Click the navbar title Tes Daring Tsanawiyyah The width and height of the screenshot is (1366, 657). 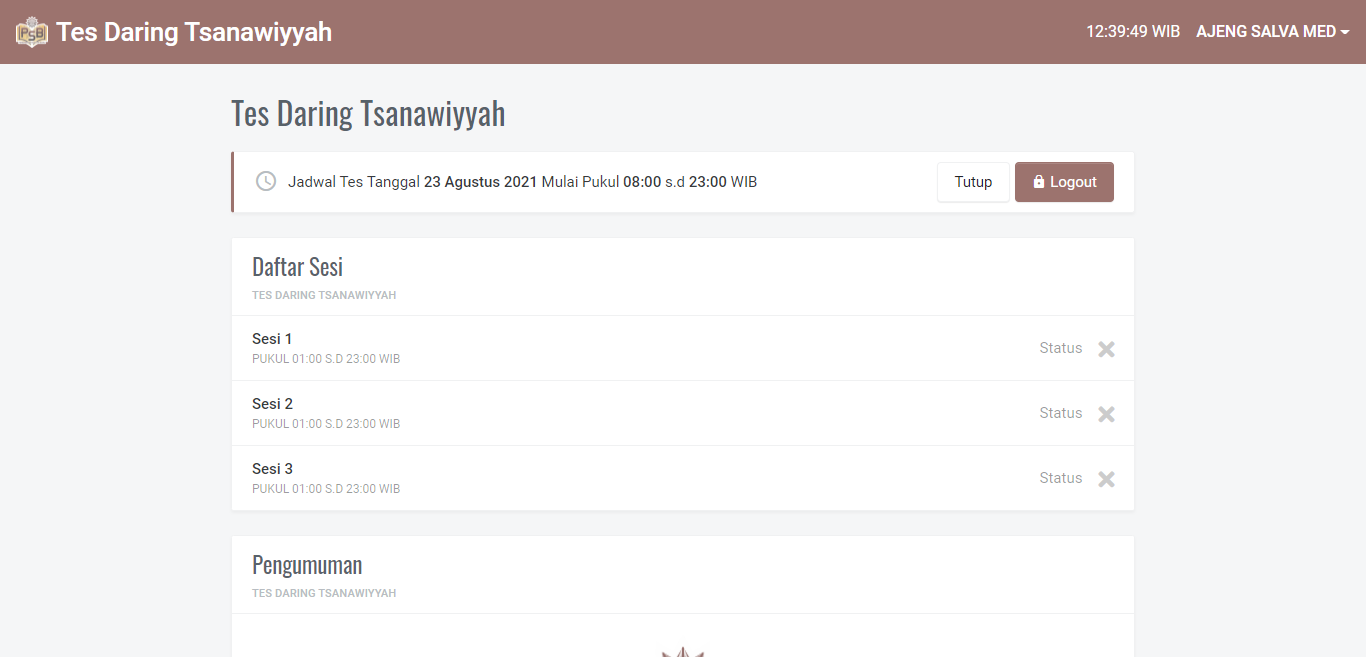pos(194,32)
